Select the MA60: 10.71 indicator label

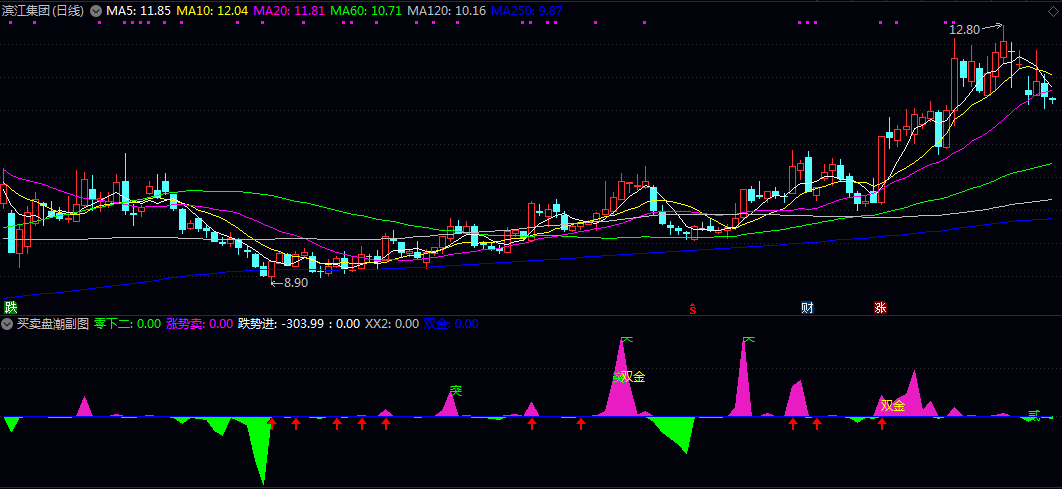tap(366, 11)
